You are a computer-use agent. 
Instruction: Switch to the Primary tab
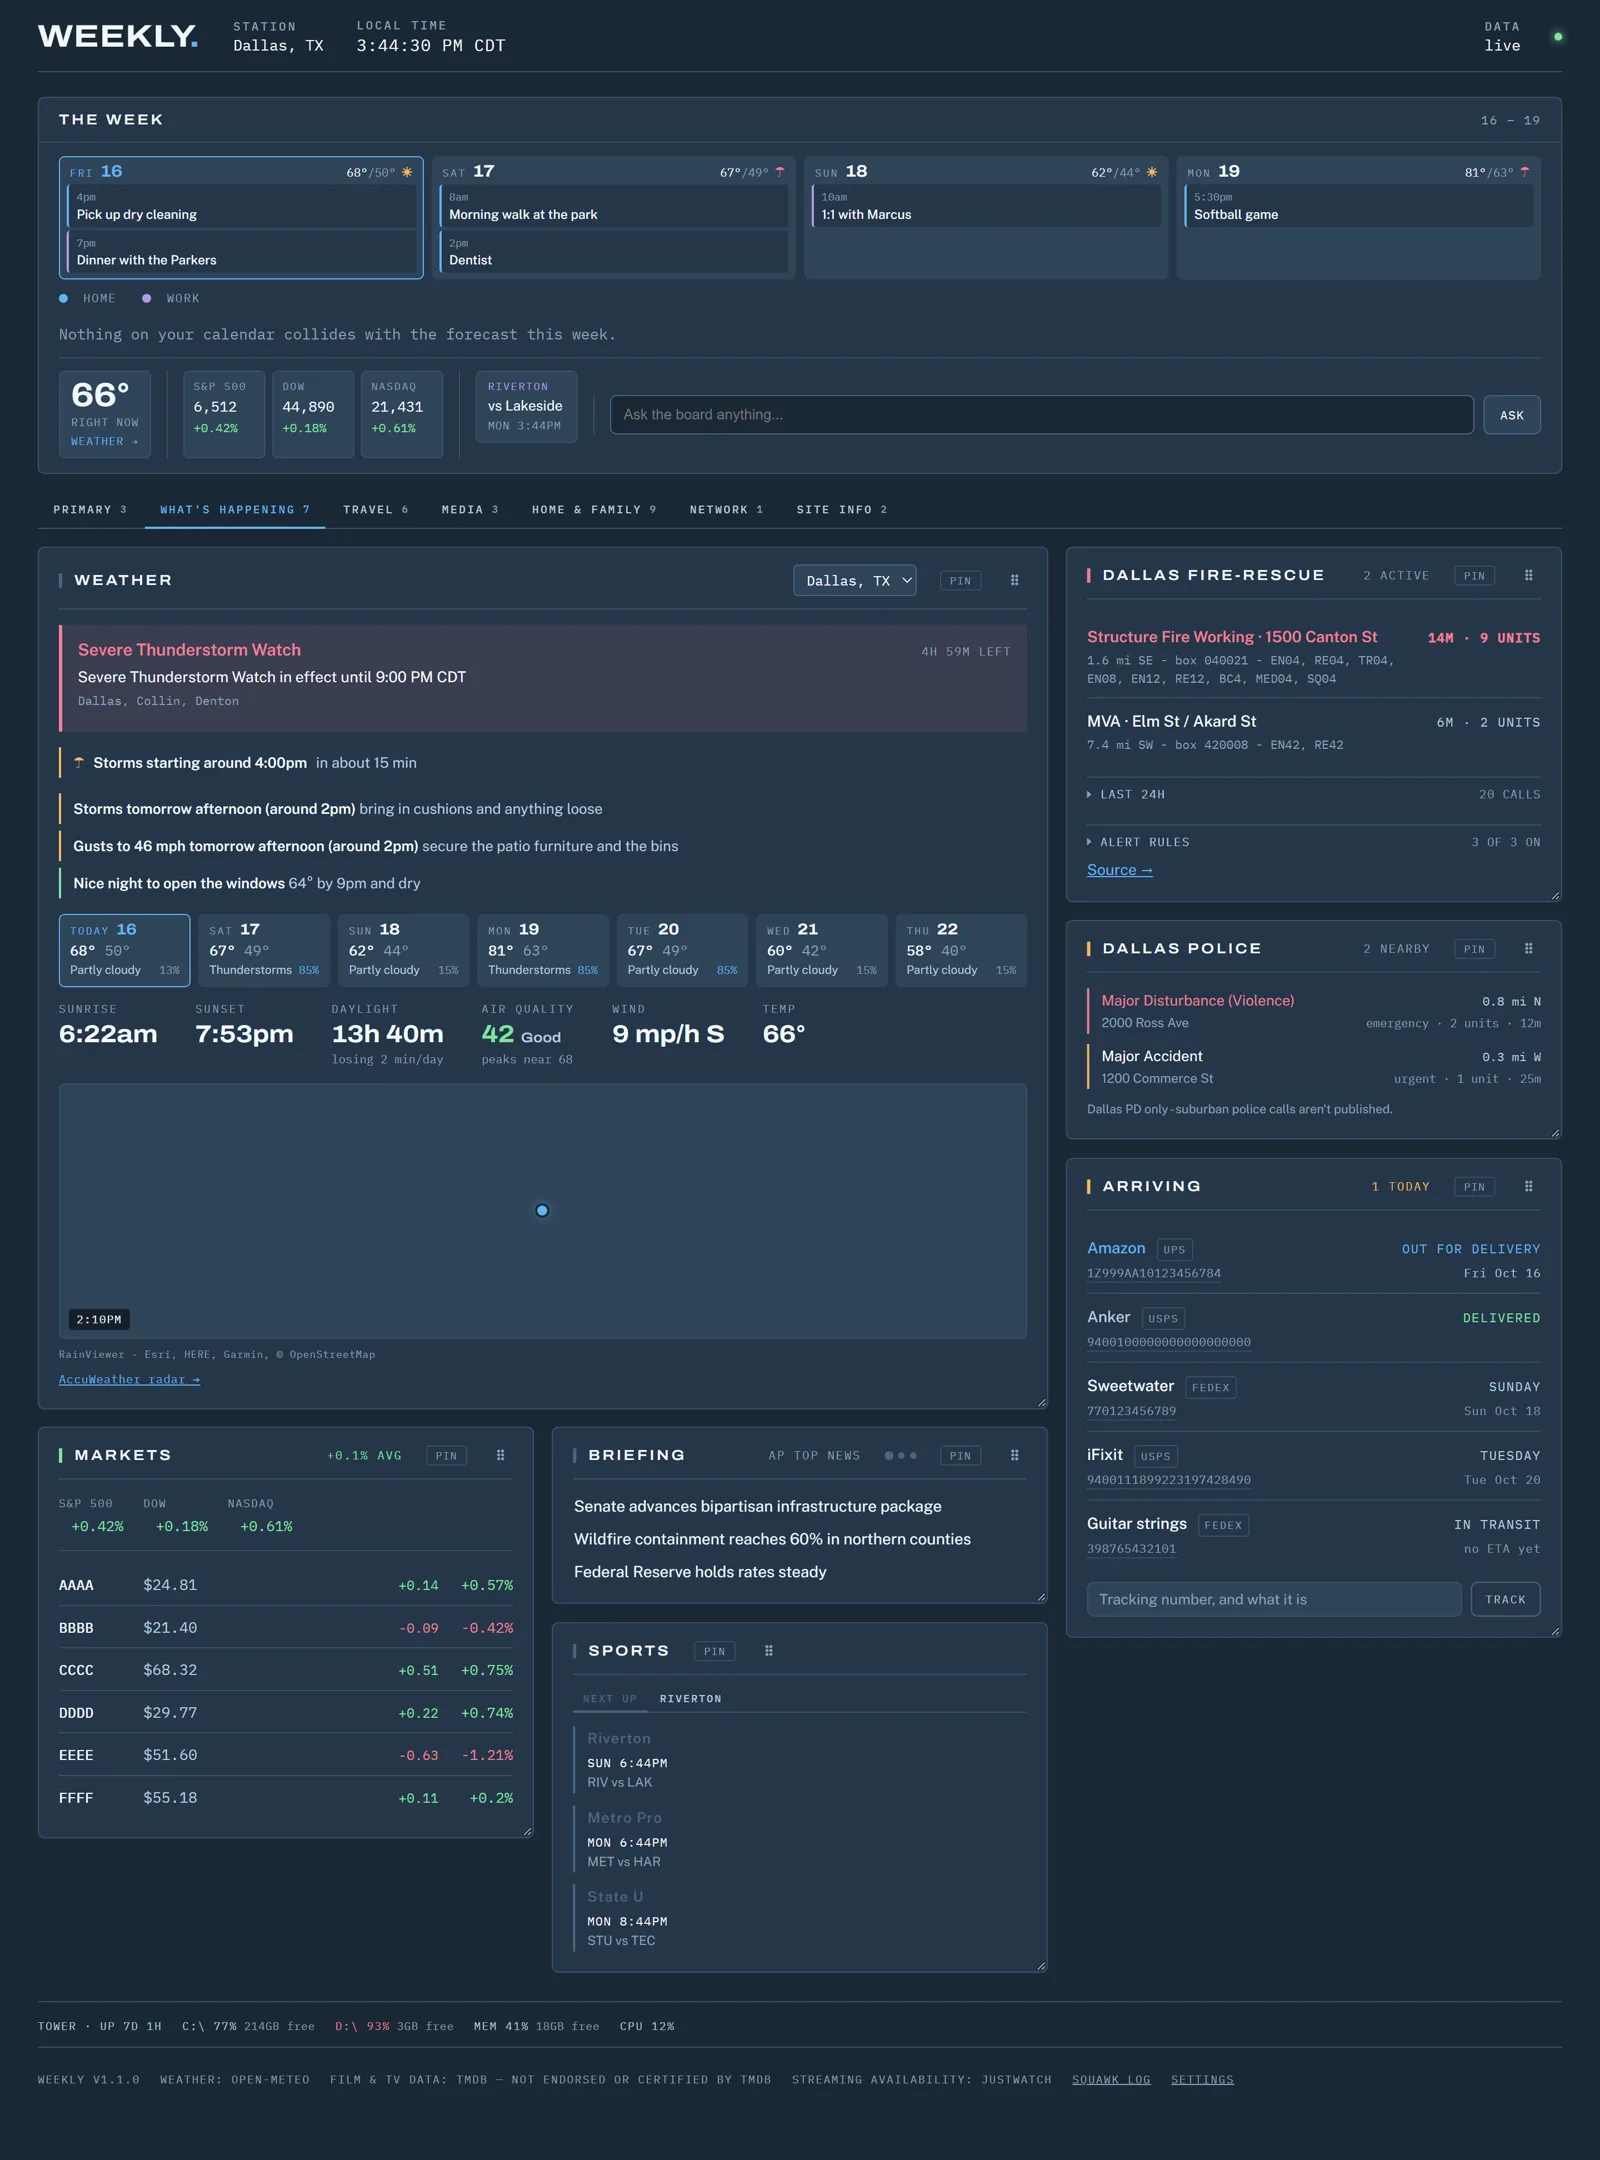(x=90, y=509)
